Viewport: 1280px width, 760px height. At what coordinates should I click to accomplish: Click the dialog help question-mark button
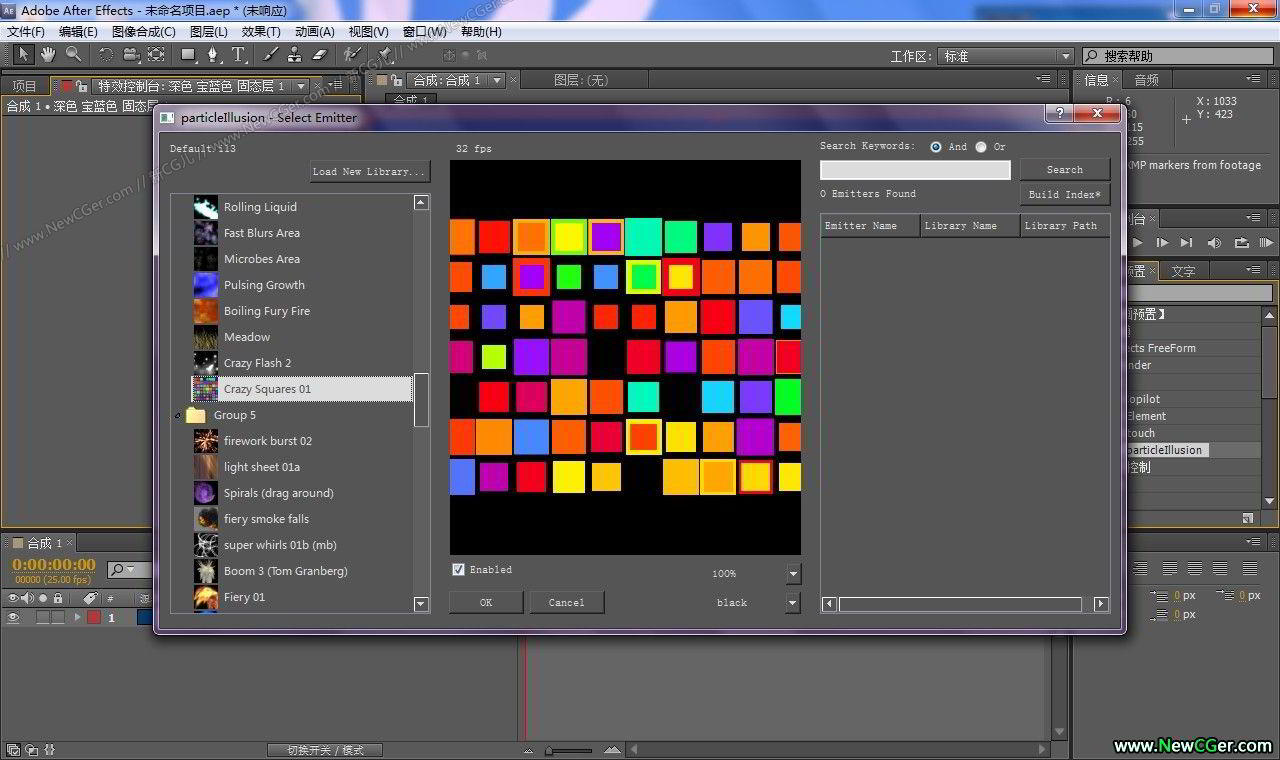(1059, 114)
